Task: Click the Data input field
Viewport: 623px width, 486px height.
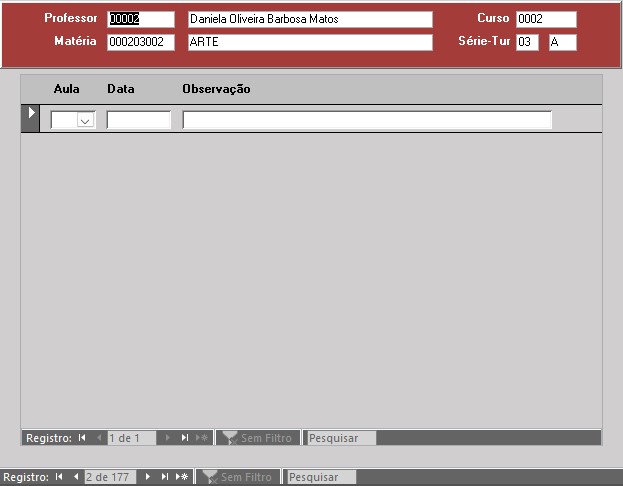Action: [139, 120]
